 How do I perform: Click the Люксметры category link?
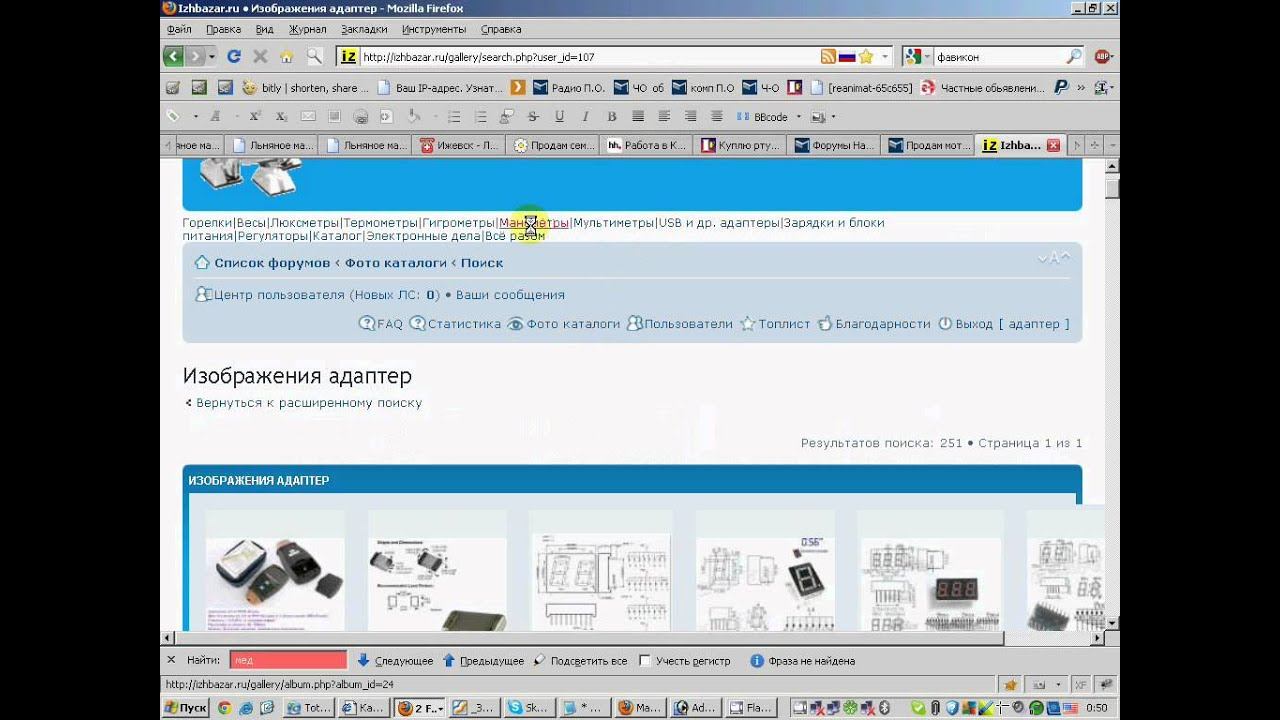tap(305, 223)
